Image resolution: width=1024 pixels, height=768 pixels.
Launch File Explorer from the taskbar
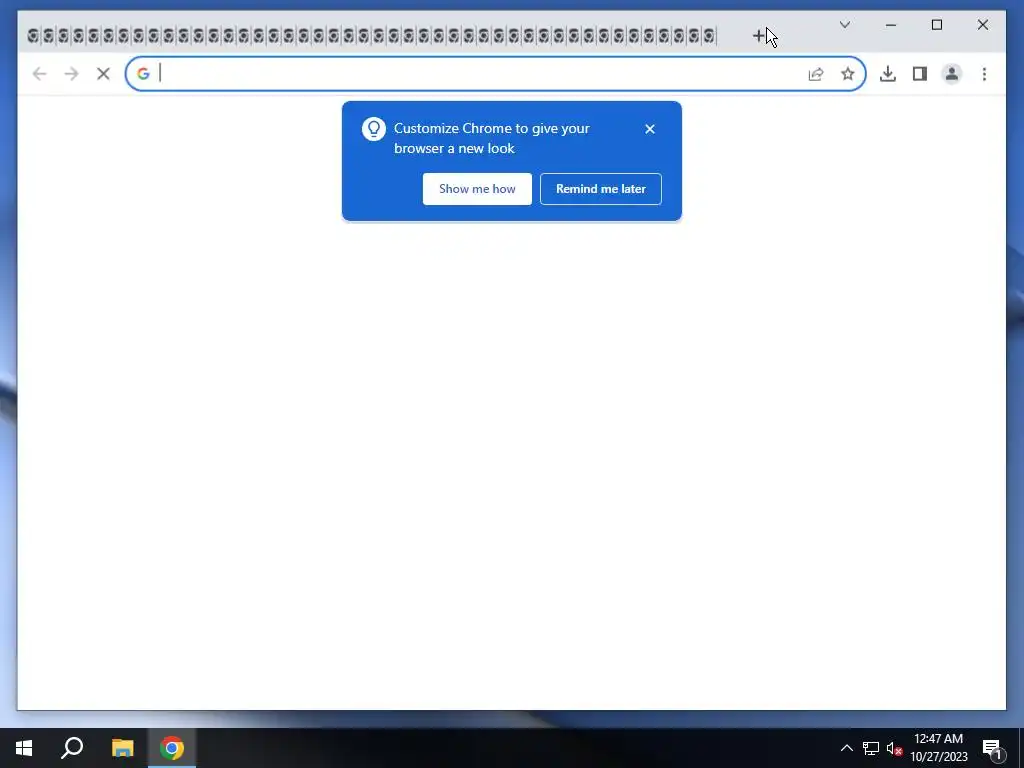pyautogui.click(x=122, y=748)
